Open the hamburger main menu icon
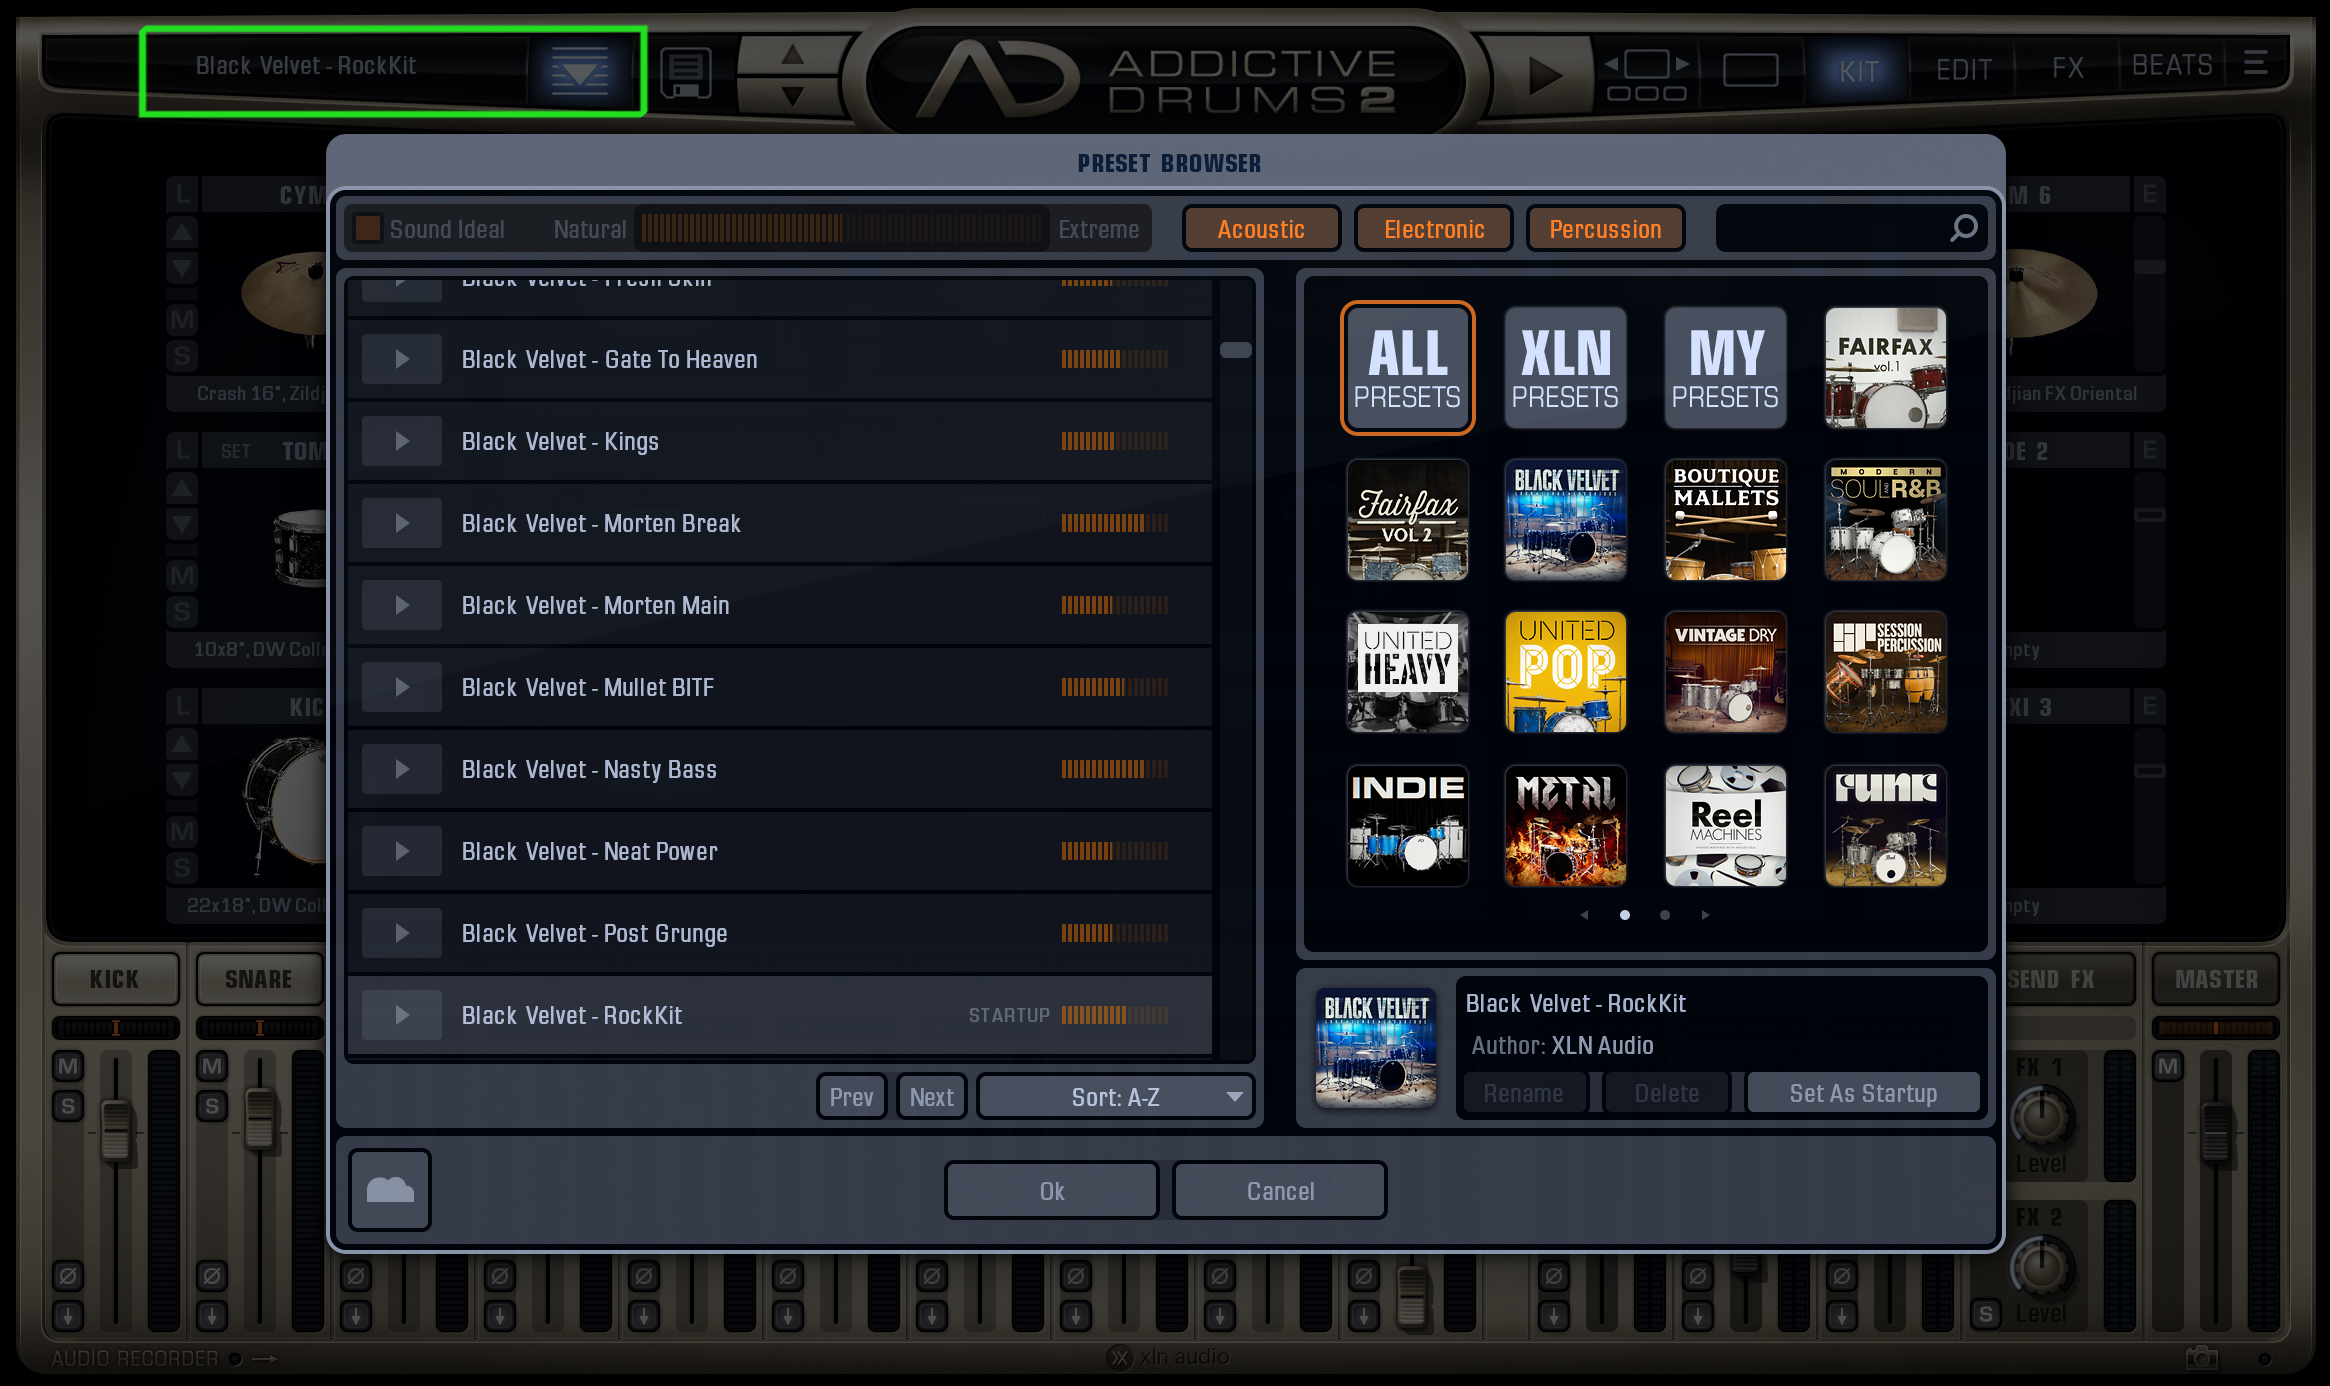Viewport: 2330px width, 1386px height. [2255, 63]
